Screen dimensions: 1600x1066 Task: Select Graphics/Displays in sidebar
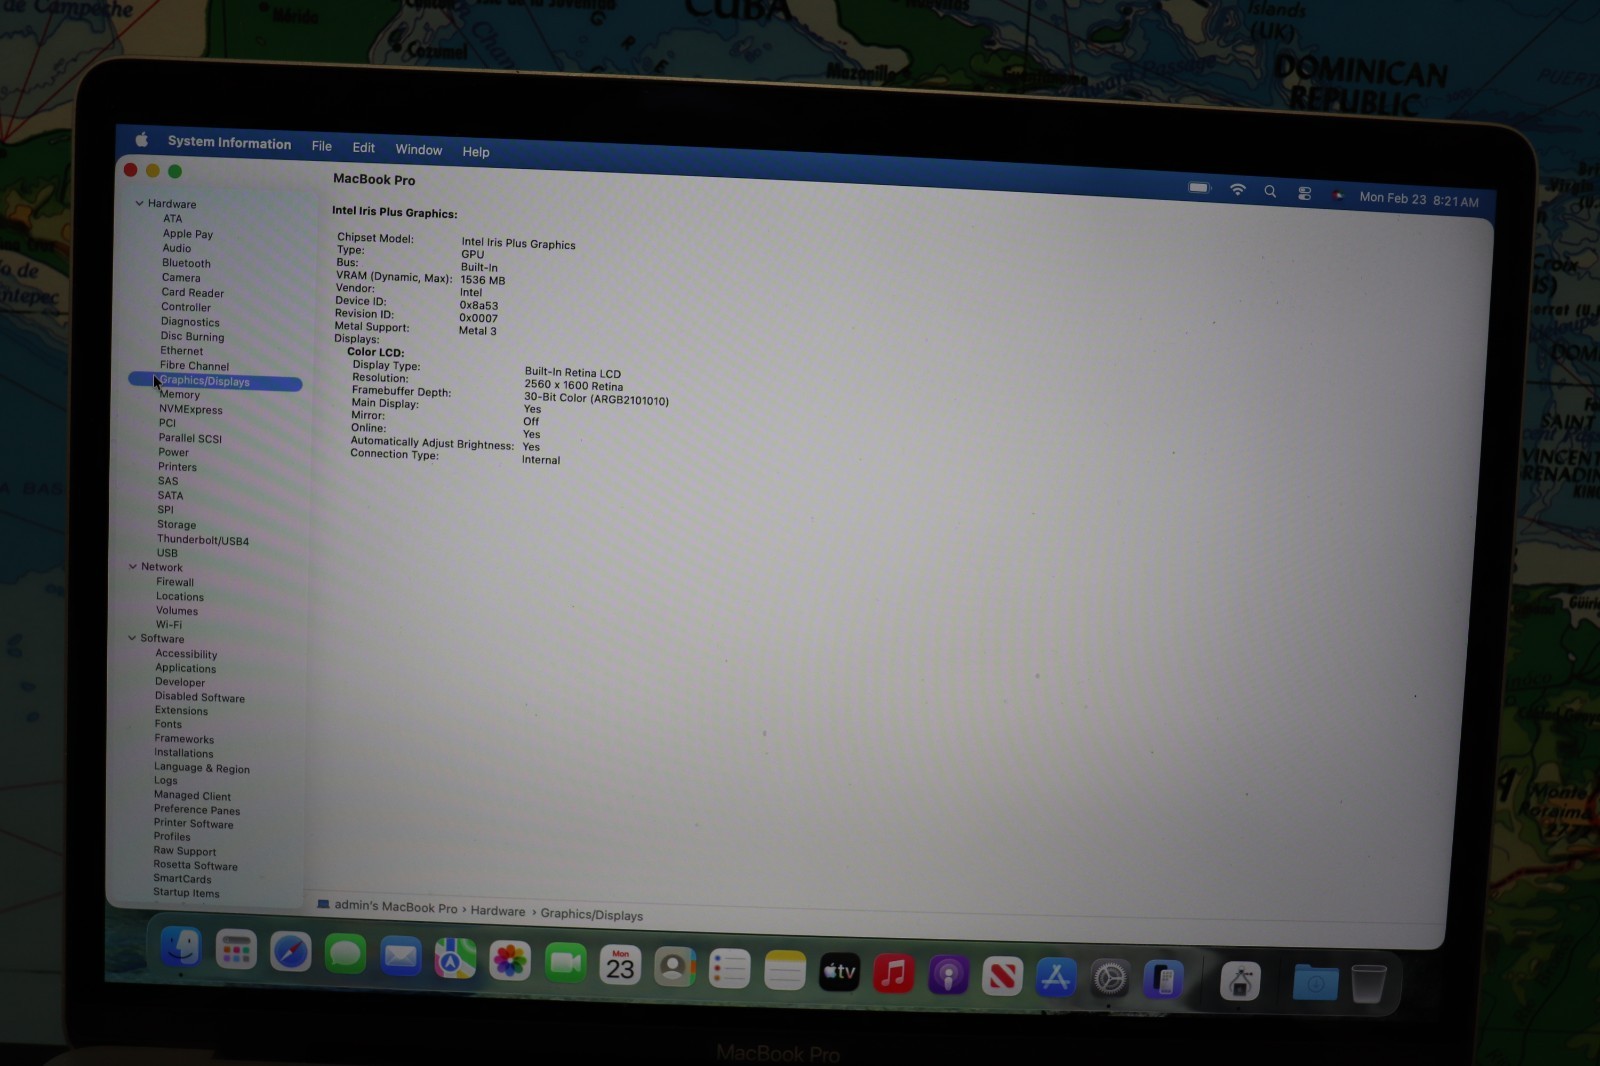click(x=215, y=381)
